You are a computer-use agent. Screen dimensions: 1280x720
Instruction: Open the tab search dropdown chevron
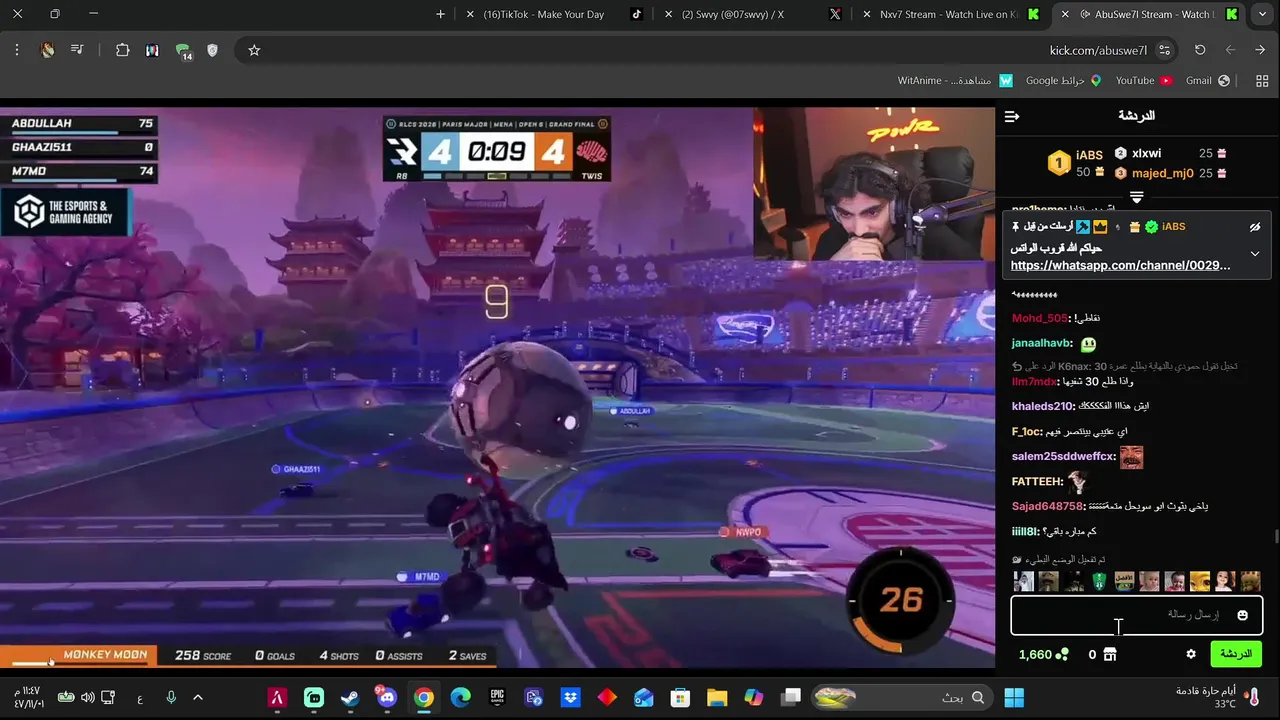click(1261, 14)
